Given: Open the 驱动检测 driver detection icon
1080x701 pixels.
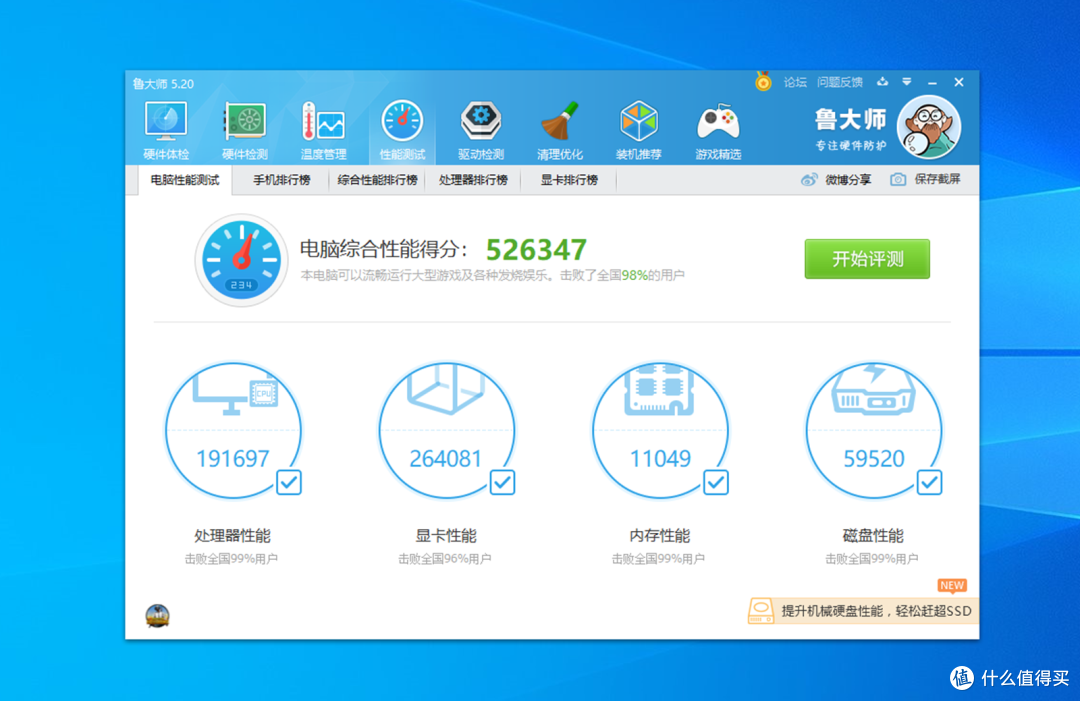Looking at the screenshot, I should pos(481,130).
